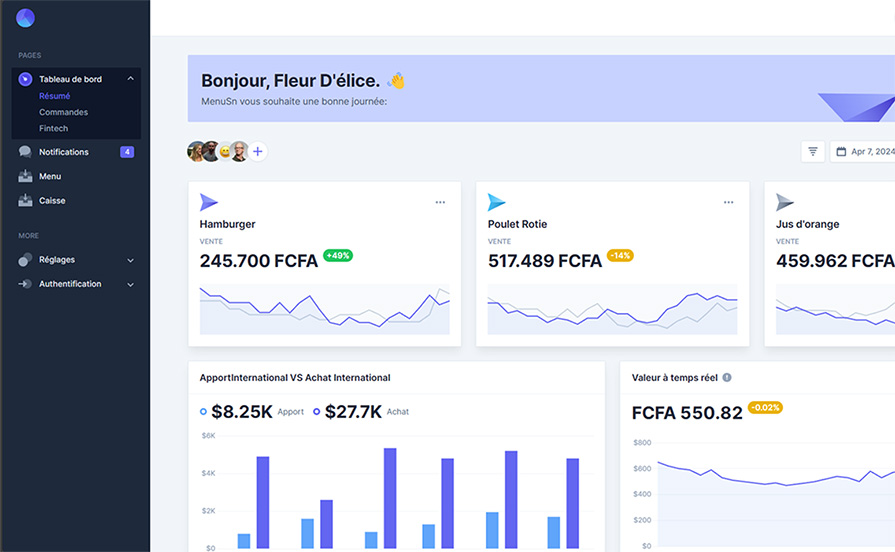This screenshot has height=552, width=895.
Task: Open the Commandes submenu item
Action: (63, 112)
